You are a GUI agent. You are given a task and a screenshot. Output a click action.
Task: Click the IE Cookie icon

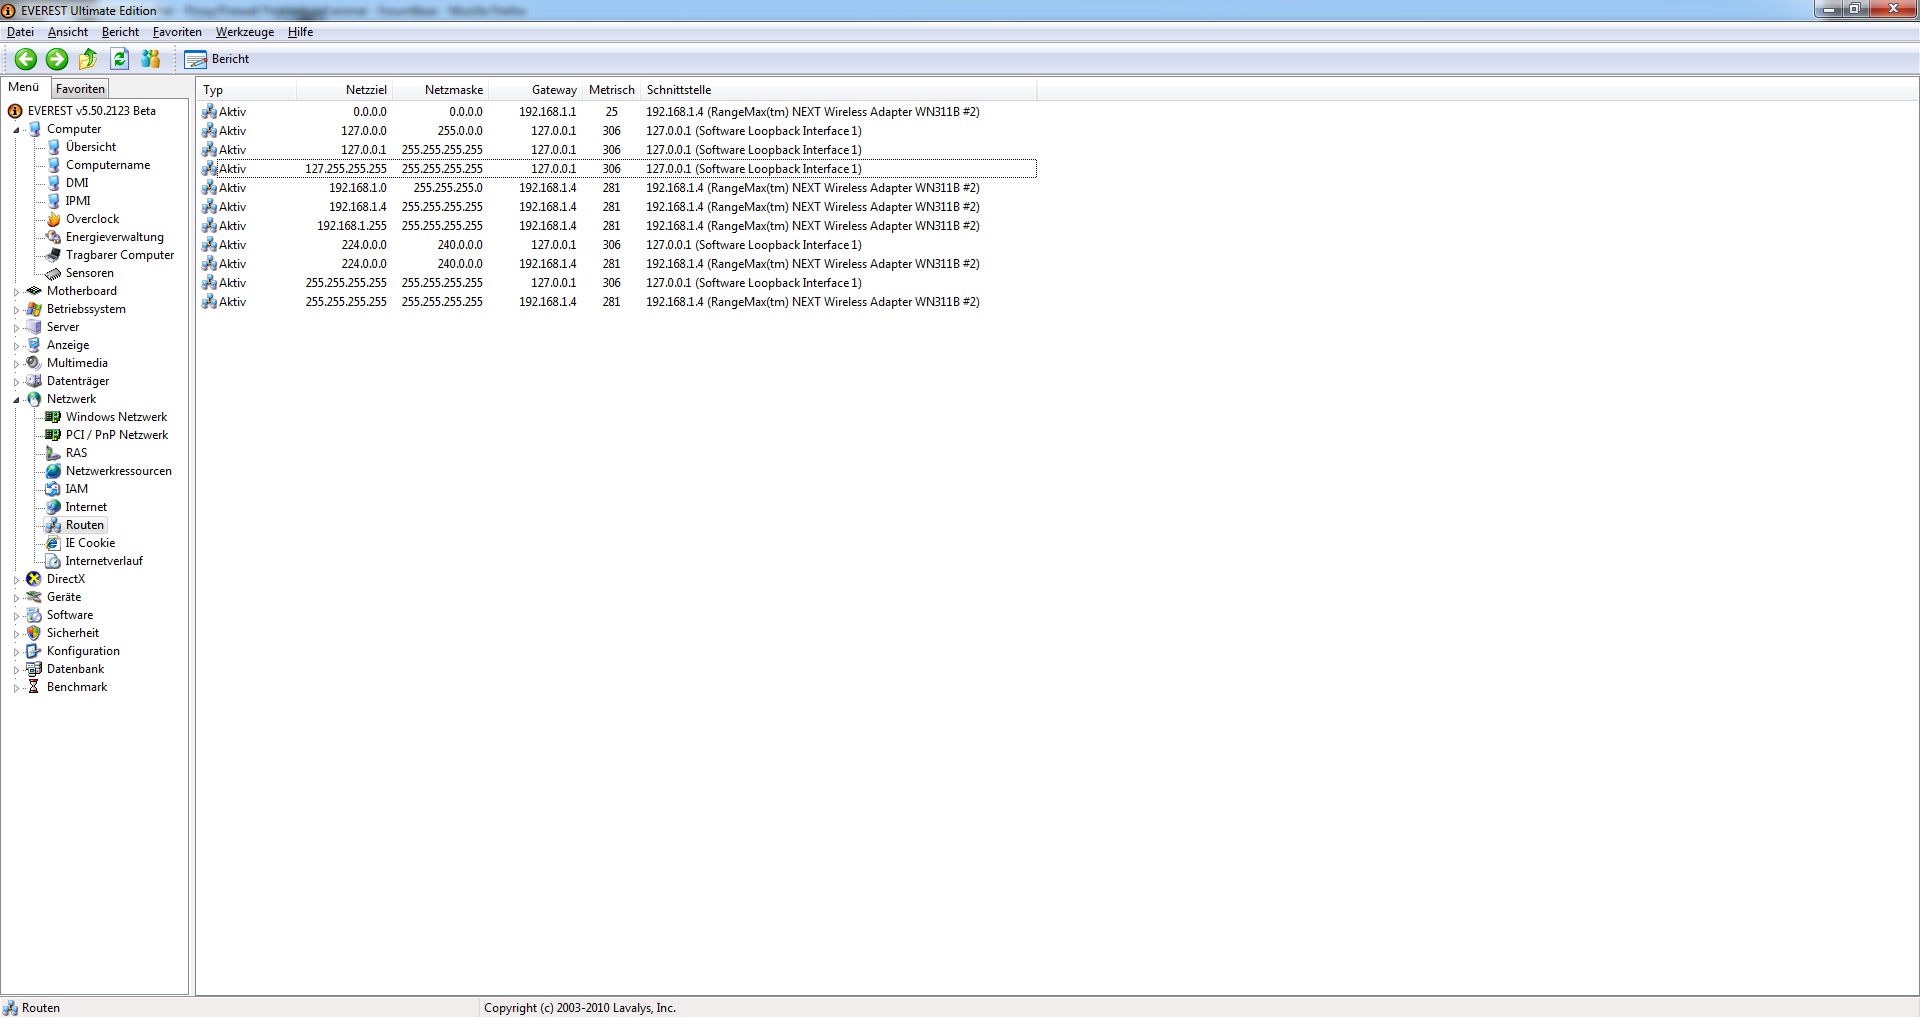[54, 543]
